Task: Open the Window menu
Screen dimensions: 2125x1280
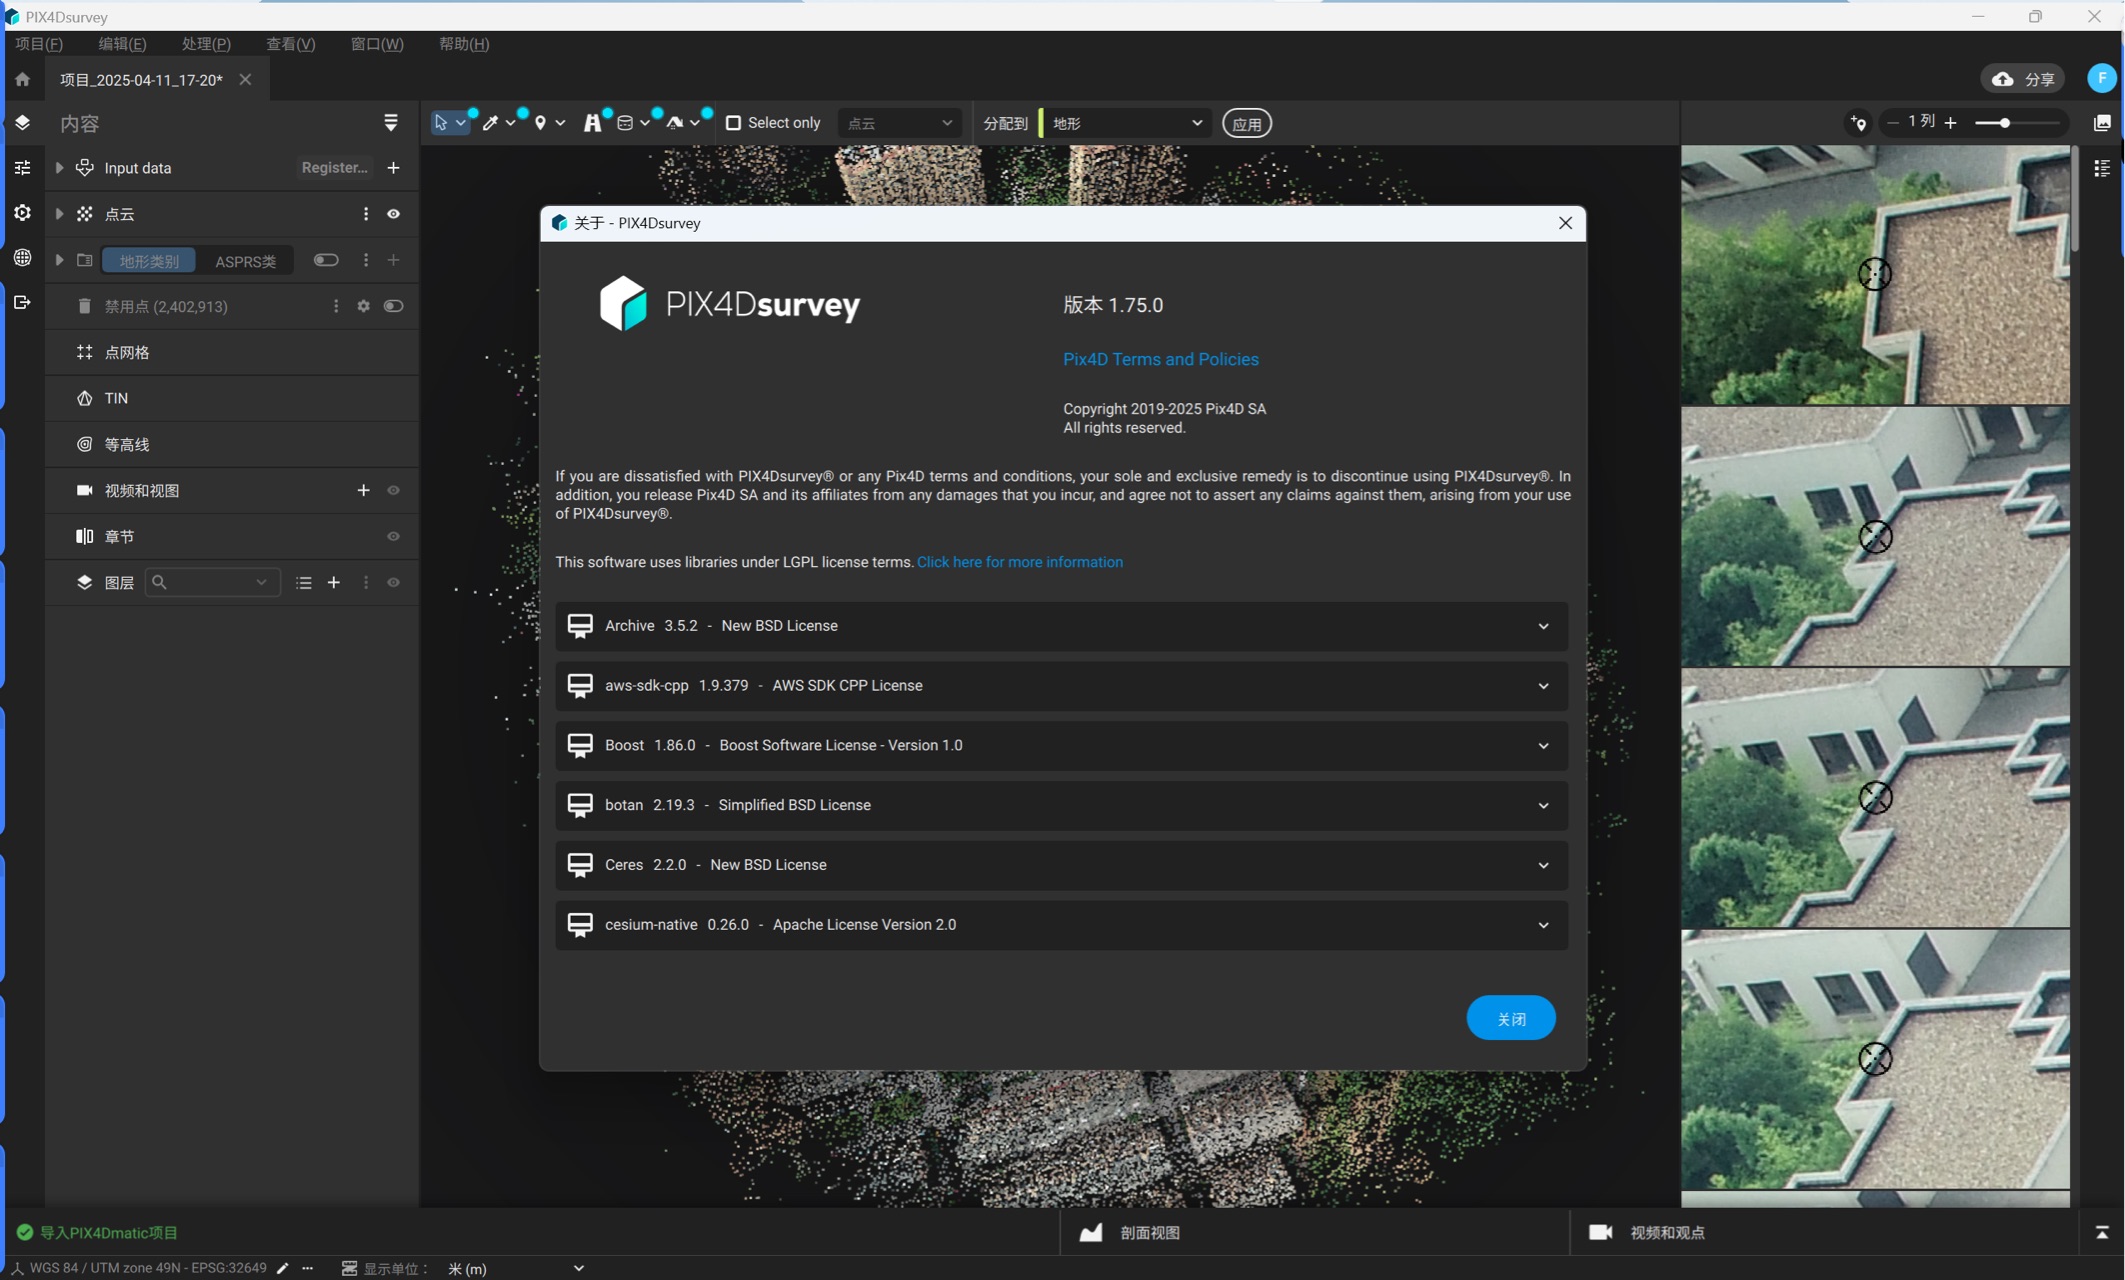Action: coord(377,44)
